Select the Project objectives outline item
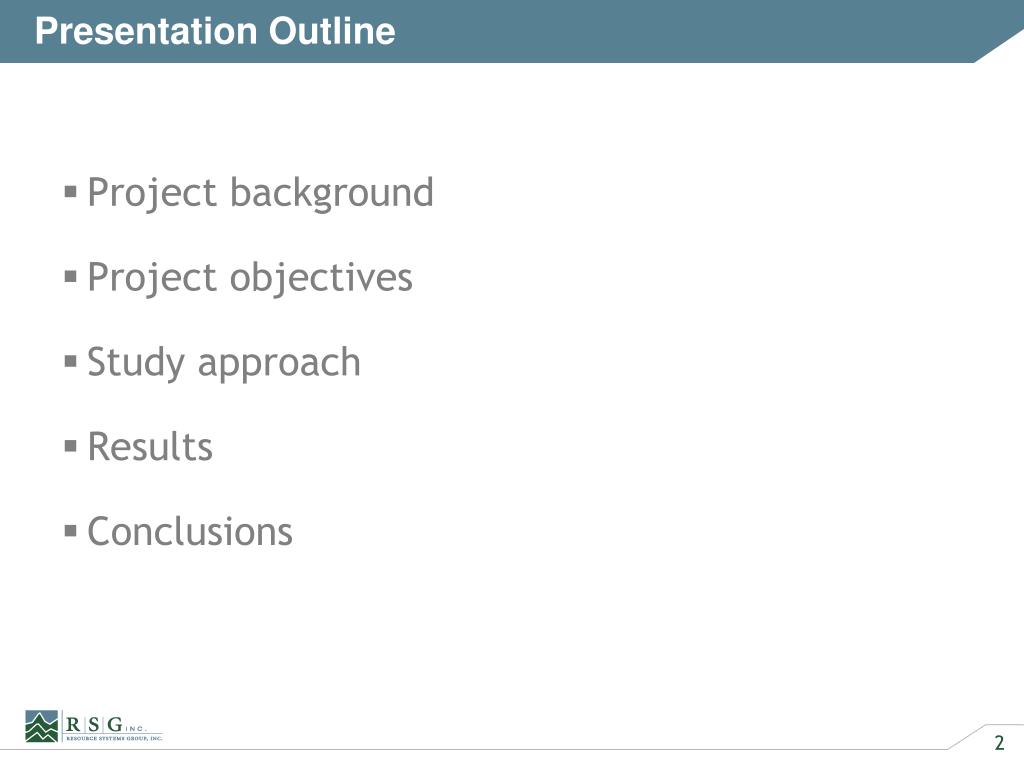This screenshot has height=768, width=1024. 250,278
